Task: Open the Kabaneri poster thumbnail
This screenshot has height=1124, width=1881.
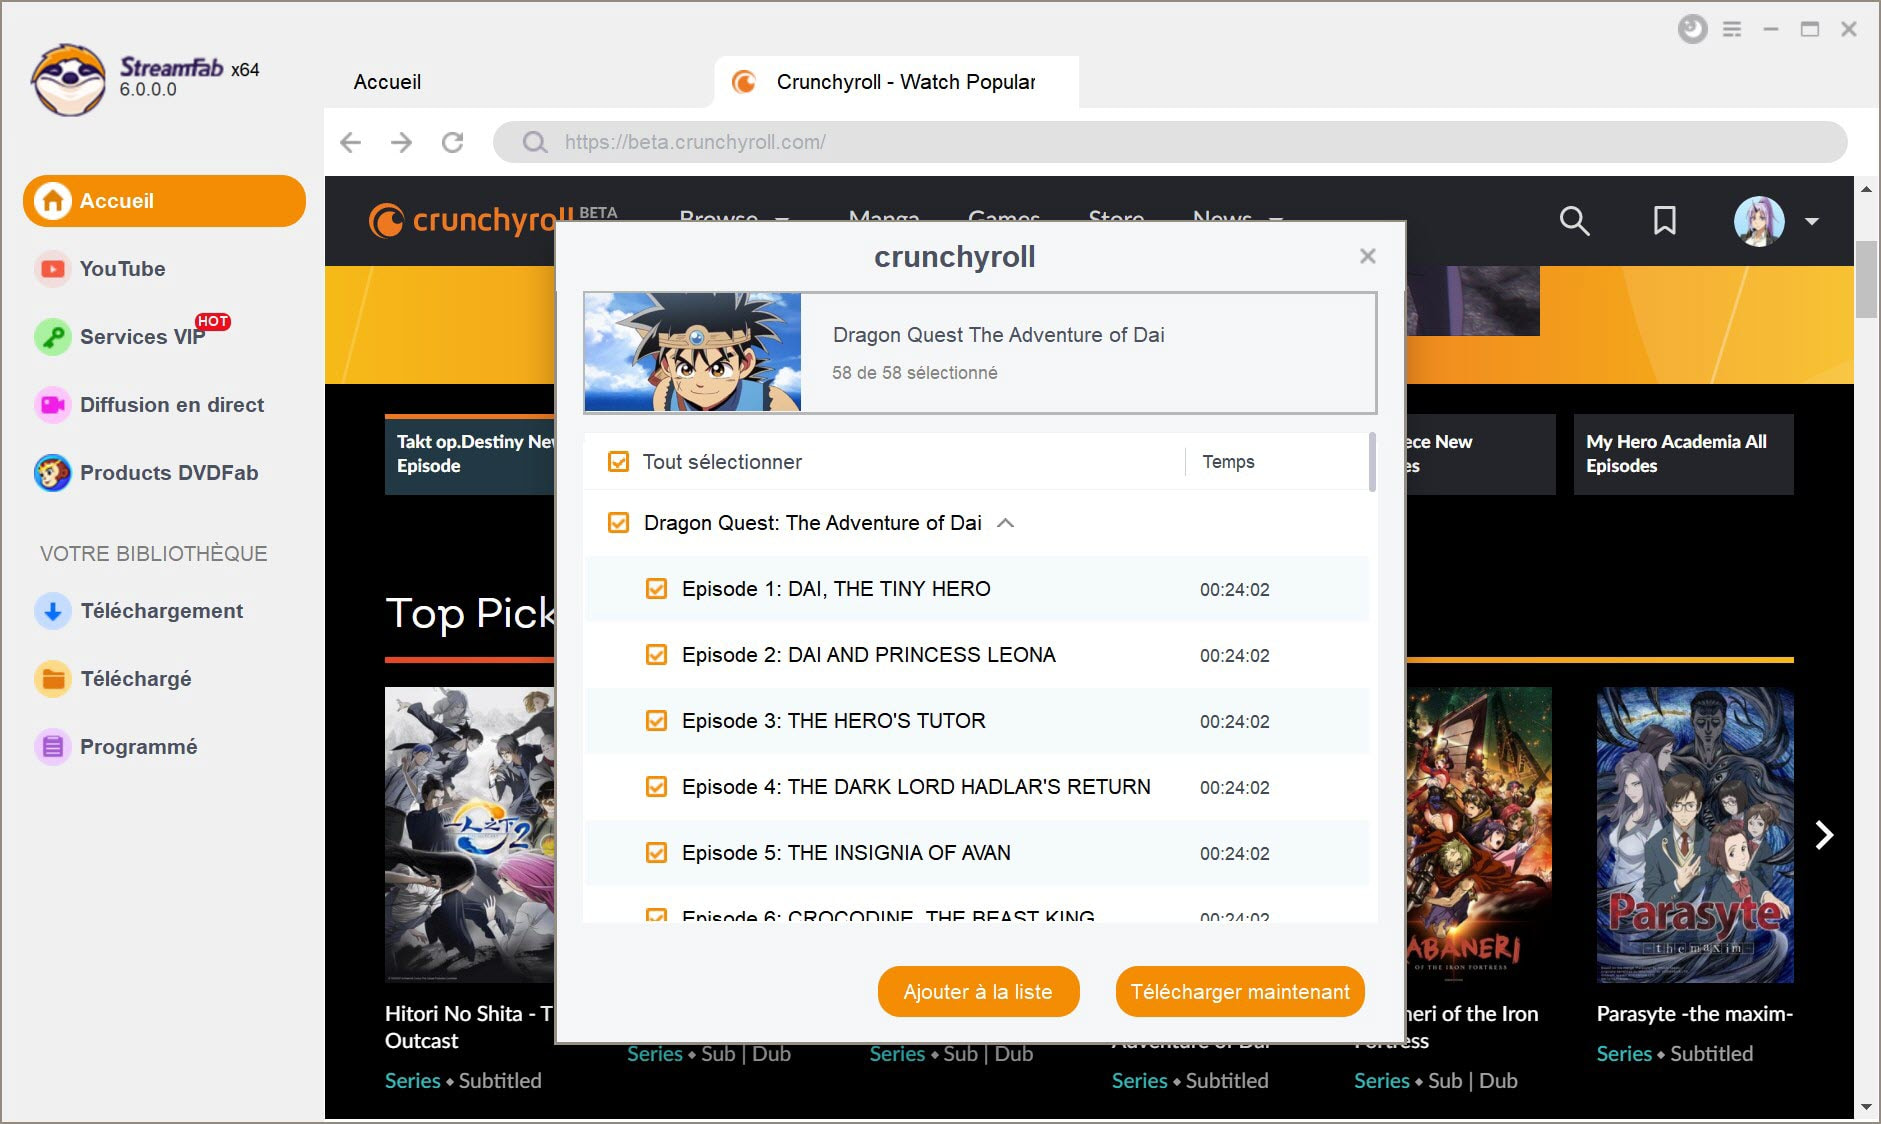Action: (x=1480, y=835)
